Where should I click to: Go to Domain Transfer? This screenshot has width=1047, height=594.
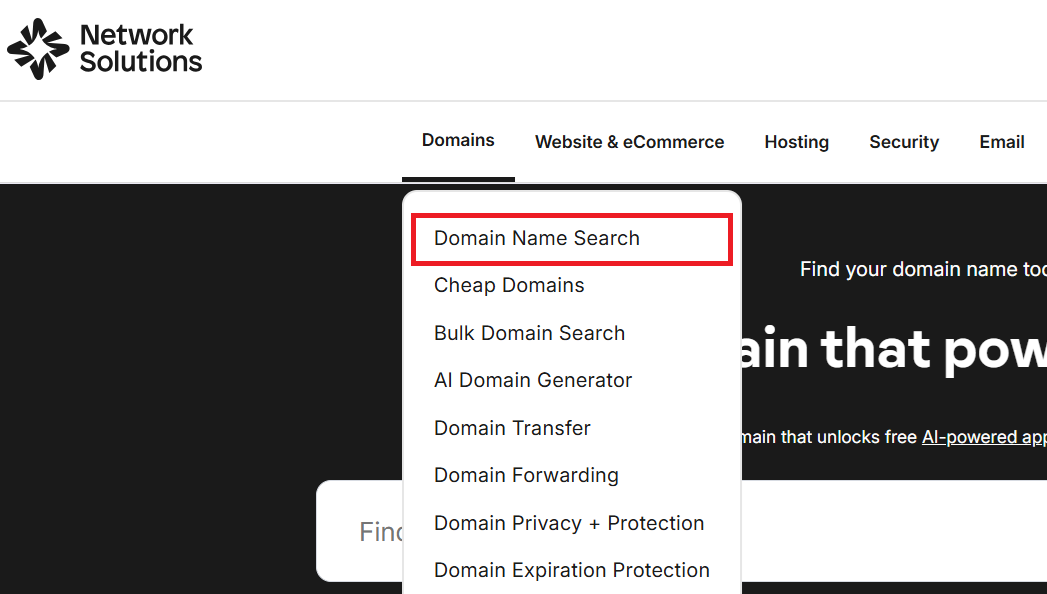tap(512, 428)
